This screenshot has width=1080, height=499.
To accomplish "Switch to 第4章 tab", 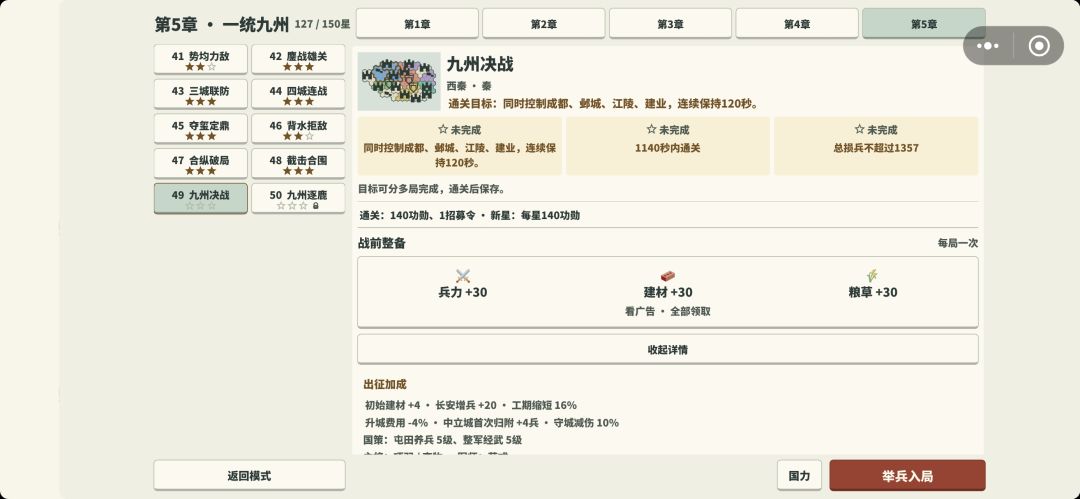I will pos(797,24).
